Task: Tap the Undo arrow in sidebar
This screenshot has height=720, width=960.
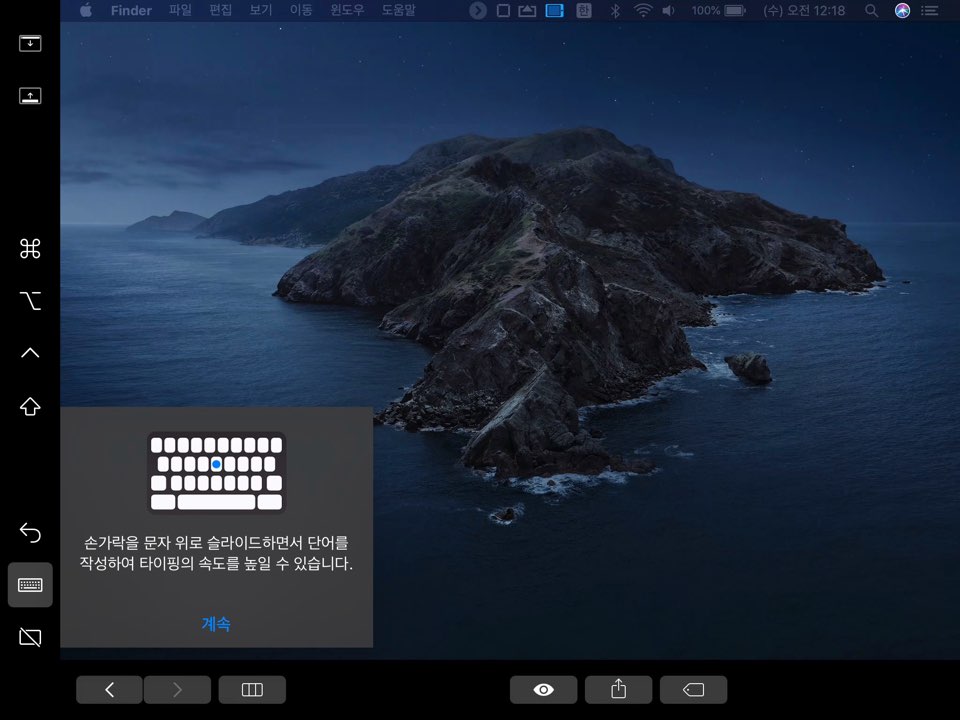Action: pyautogui.click(x=30, y=532)
